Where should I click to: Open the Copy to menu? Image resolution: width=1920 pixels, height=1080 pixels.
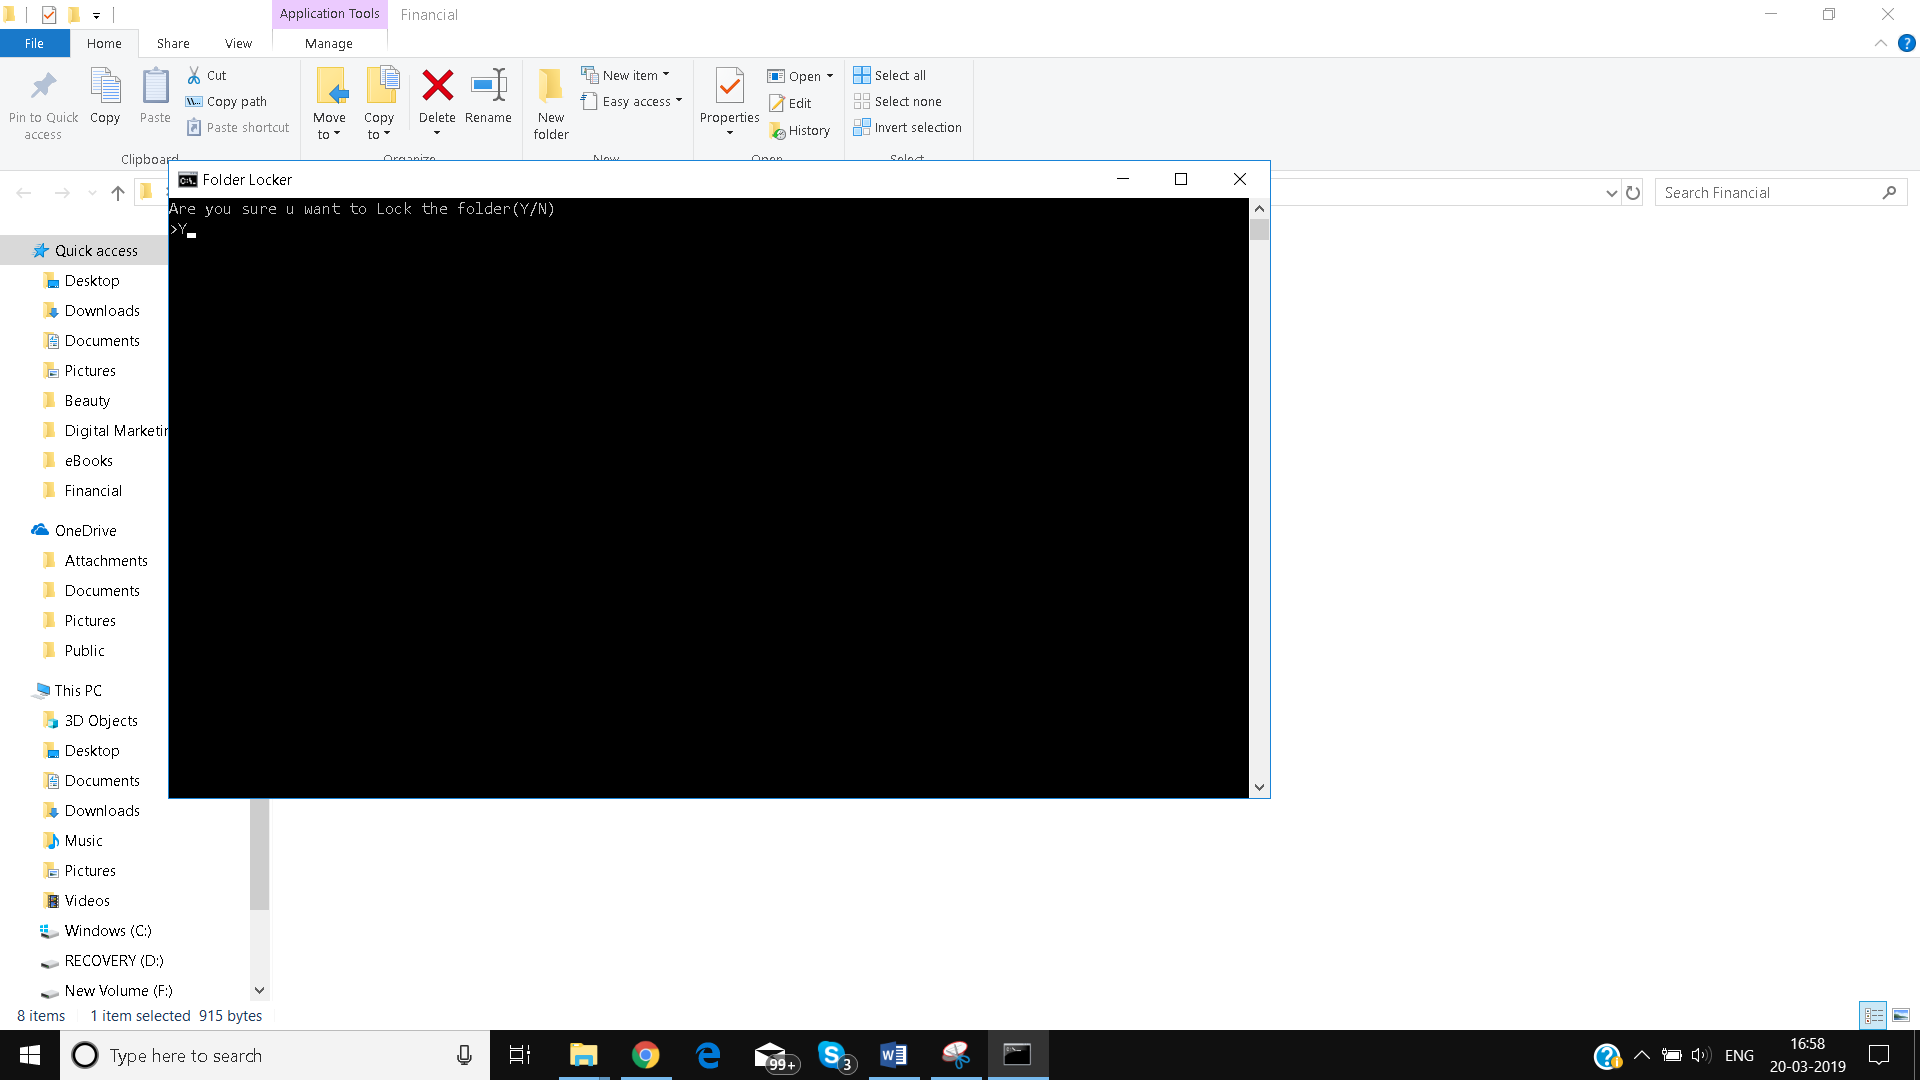point(379,104)
